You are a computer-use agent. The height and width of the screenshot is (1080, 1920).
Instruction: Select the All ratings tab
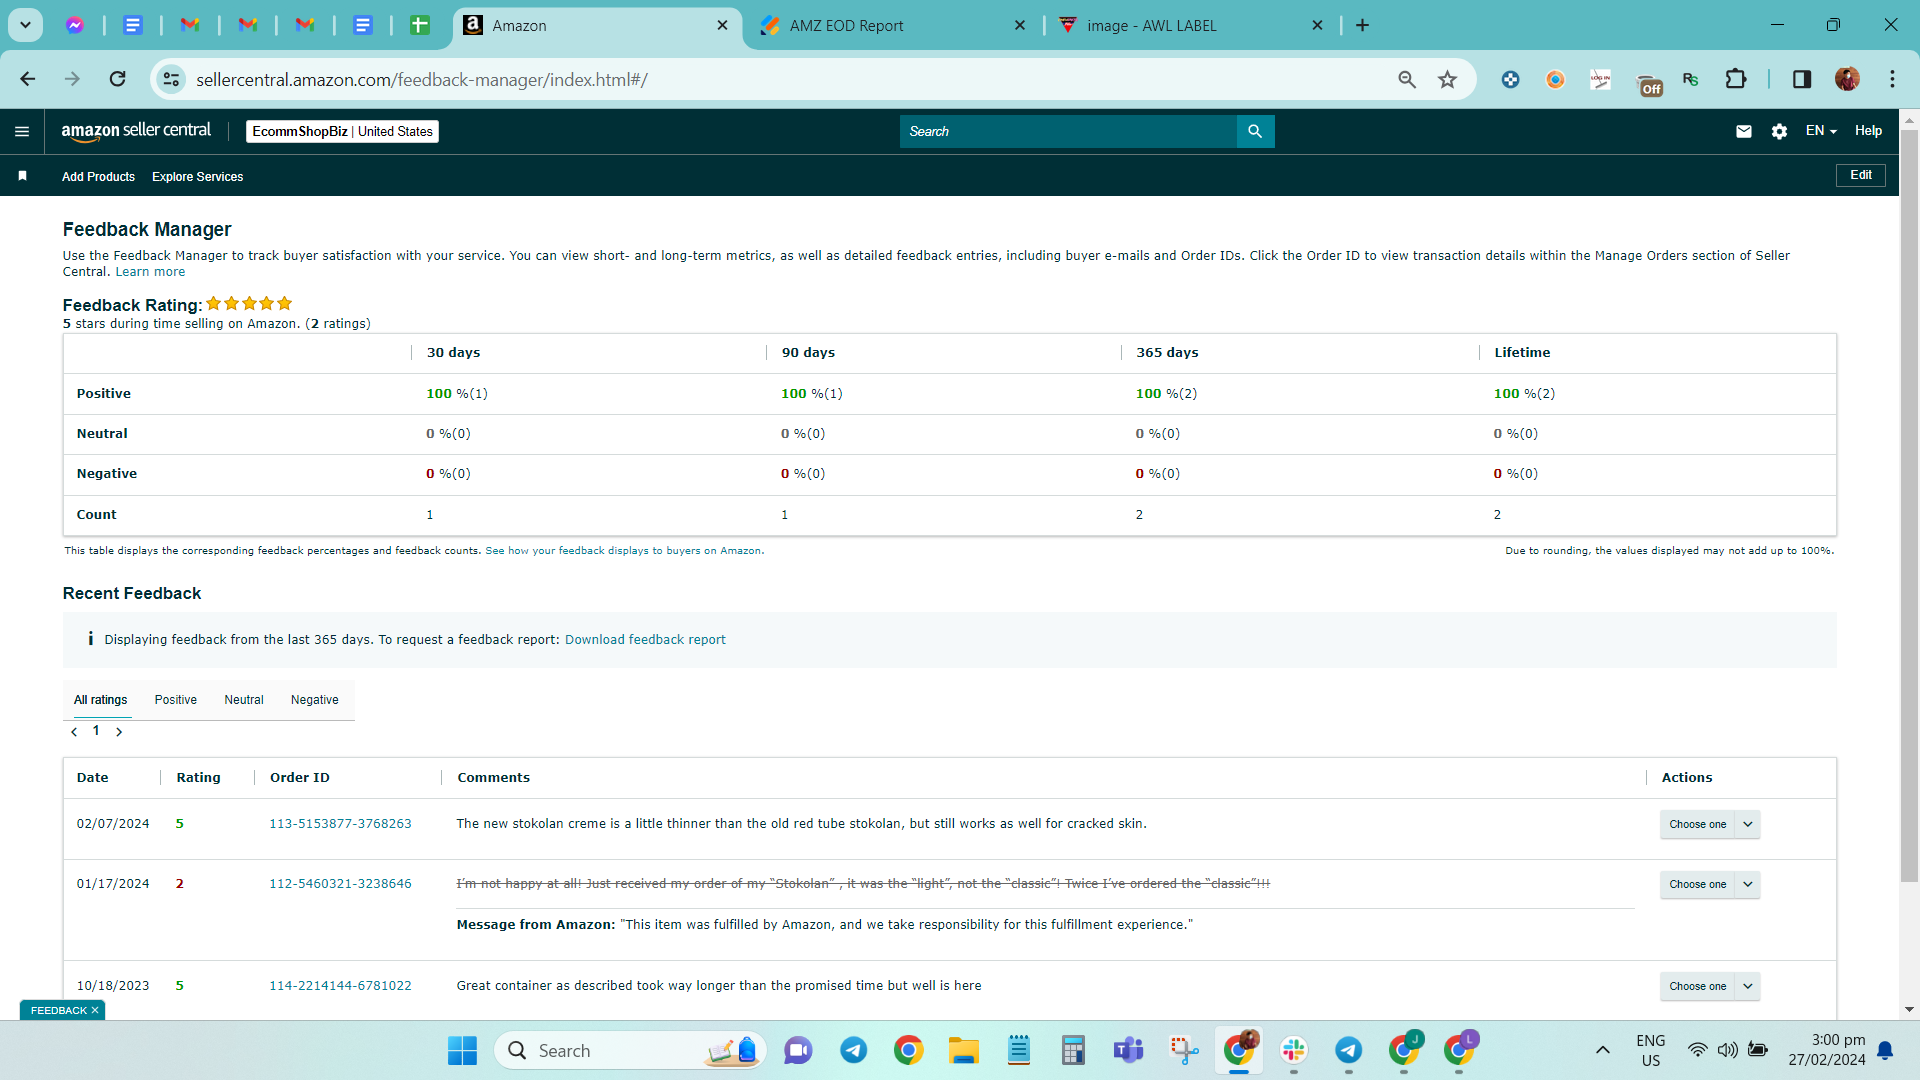[x=101, y=700]
